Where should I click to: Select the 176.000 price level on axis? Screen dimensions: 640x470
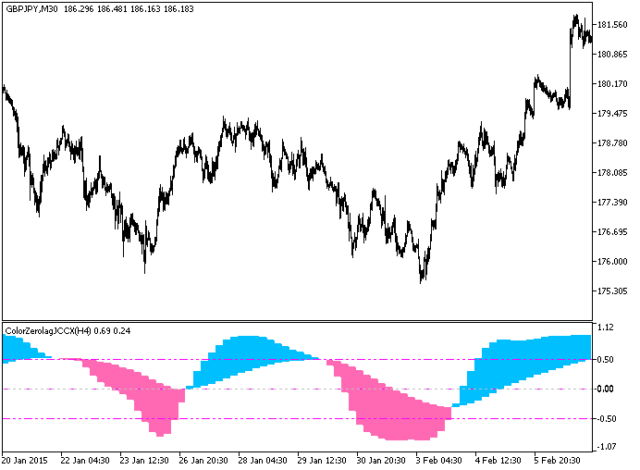pos(611,262)
